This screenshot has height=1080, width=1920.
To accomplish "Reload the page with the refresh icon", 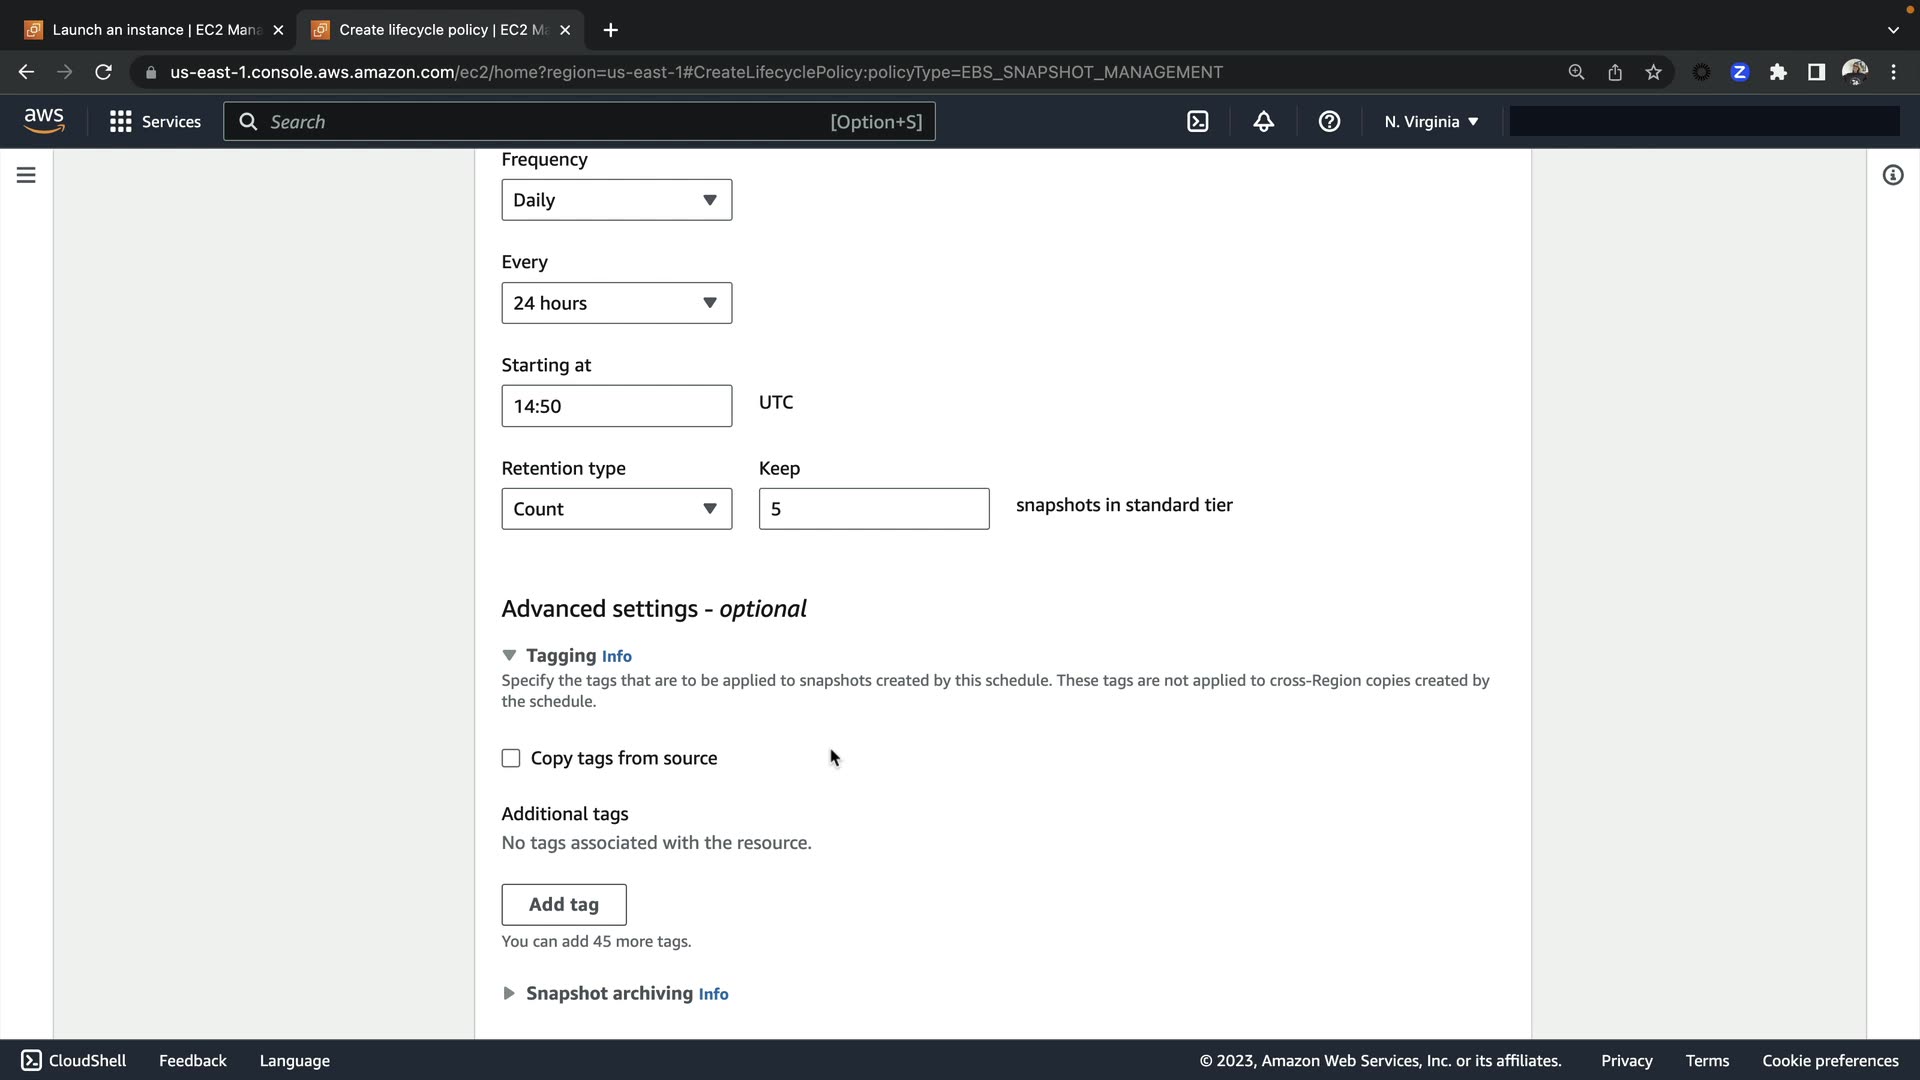I will point(103,72).
